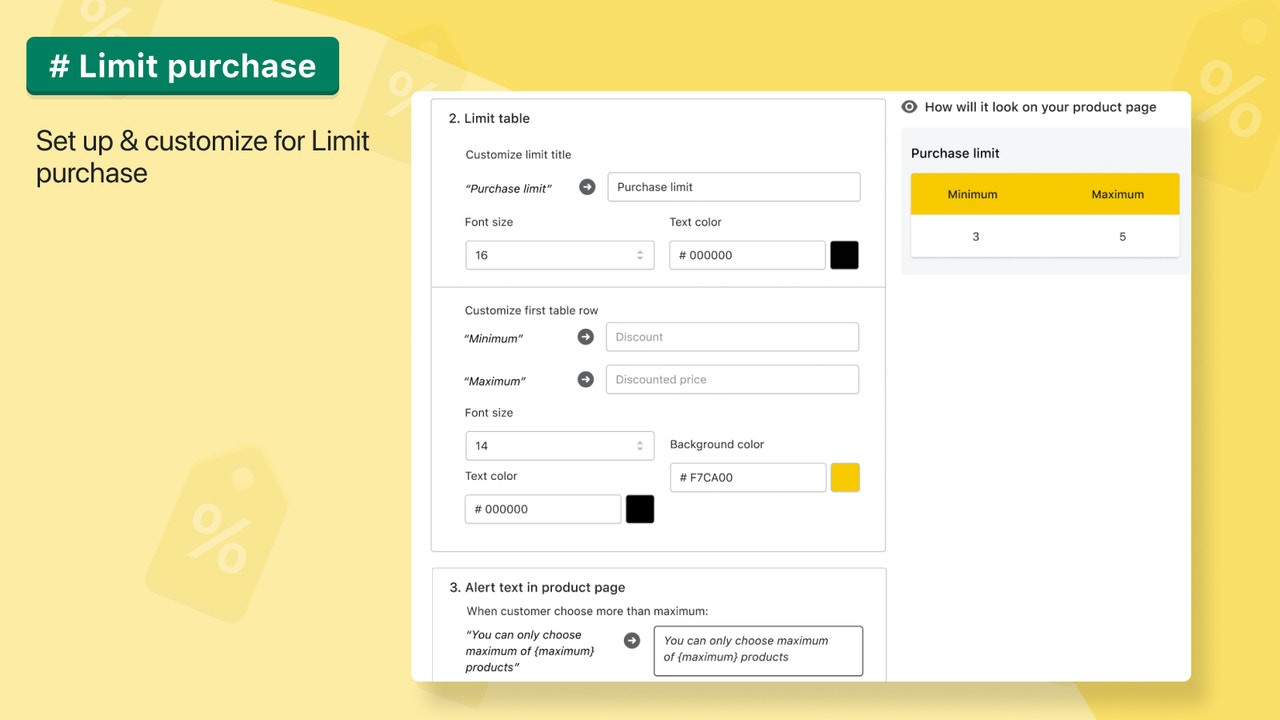Screen dimensions: 1280x720
Task: Click the "Maximum" column header in the preview
Action: tap(1117, 193)
